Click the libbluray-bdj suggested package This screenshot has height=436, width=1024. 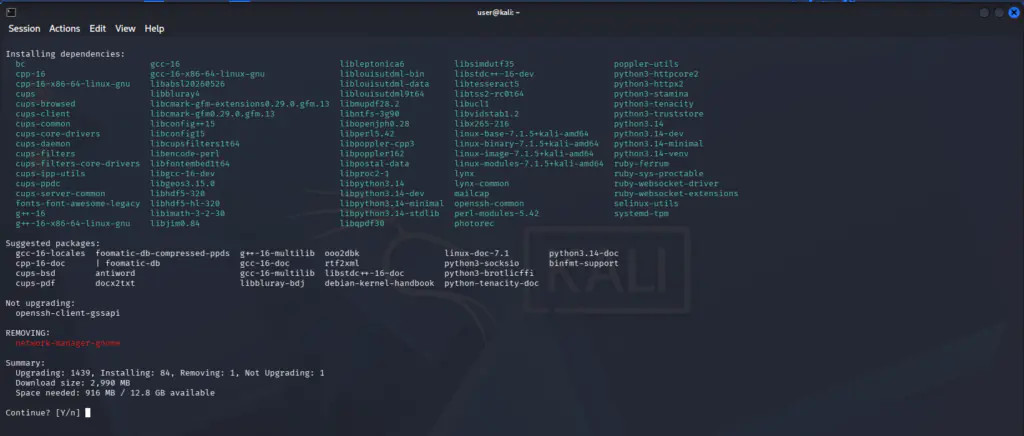coord(272,283)
